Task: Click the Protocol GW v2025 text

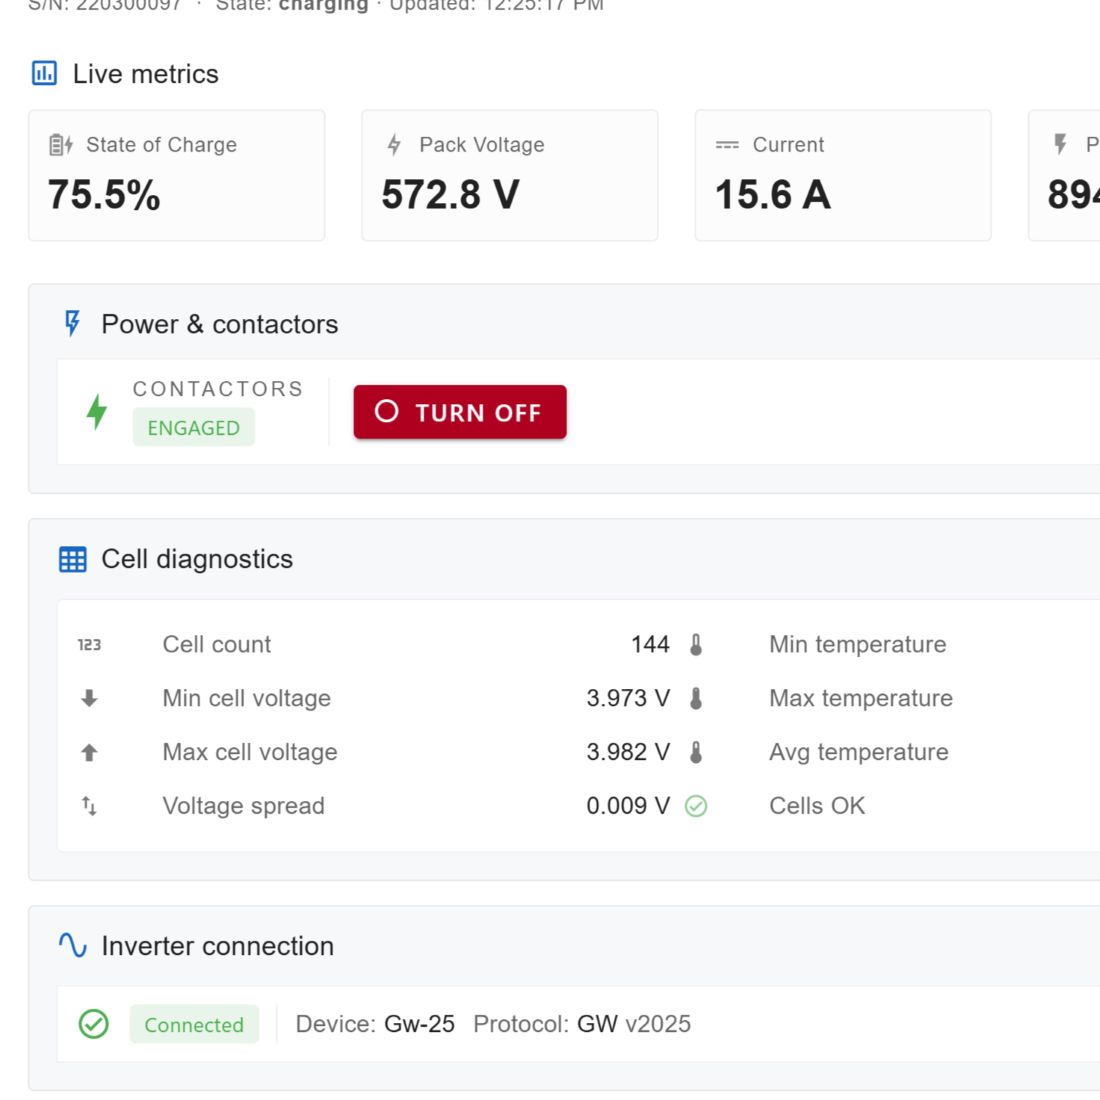Action: [x=582, y=1024]
